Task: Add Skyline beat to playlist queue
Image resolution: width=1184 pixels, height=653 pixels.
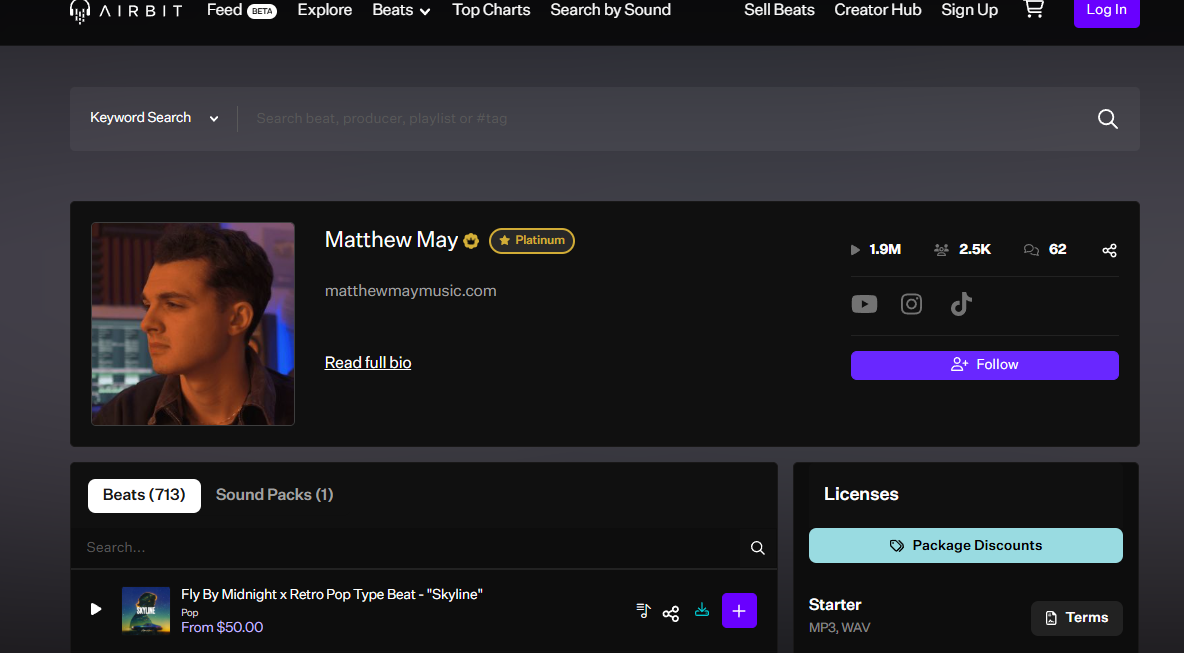Action: [643, 611]
